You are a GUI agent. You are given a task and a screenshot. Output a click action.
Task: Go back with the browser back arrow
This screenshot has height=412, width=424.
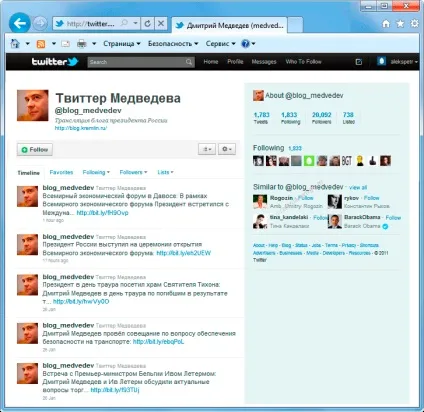click(x=19, y=23)
